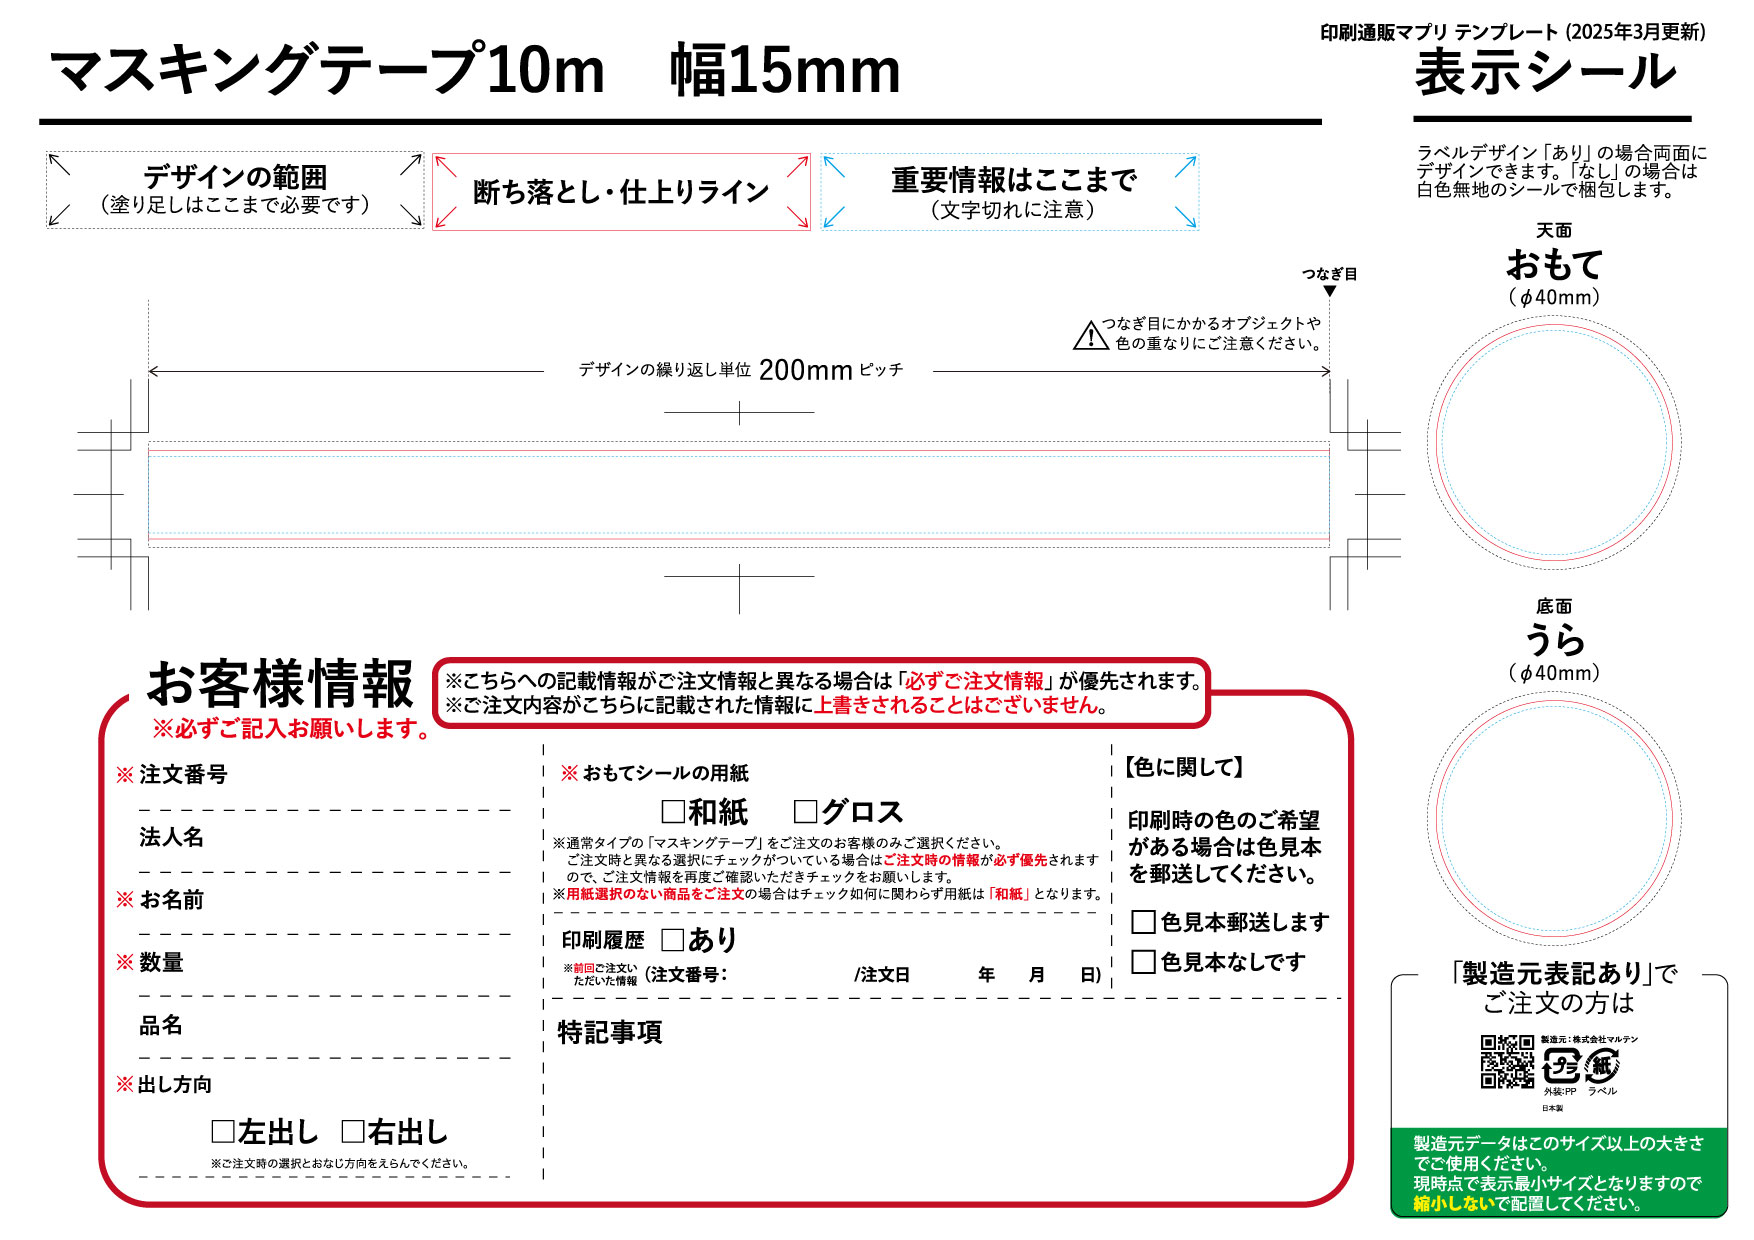The width and height of the screenshot is (1754, 1240).
Task: Click the デザインの範囲 legend box
Action: [235, 190]
